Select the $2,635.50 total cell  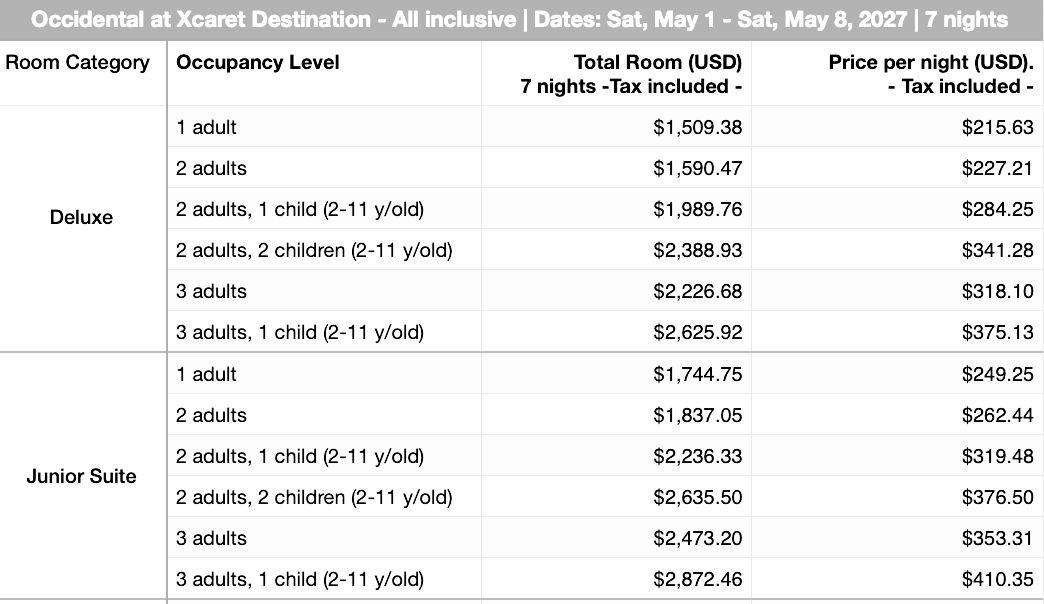point(617,497)
